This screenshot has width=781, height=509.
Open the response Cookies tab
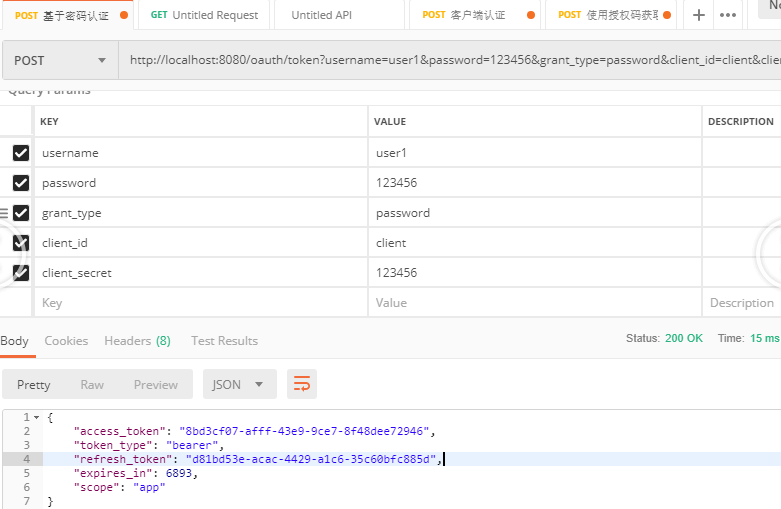point(66,341)
